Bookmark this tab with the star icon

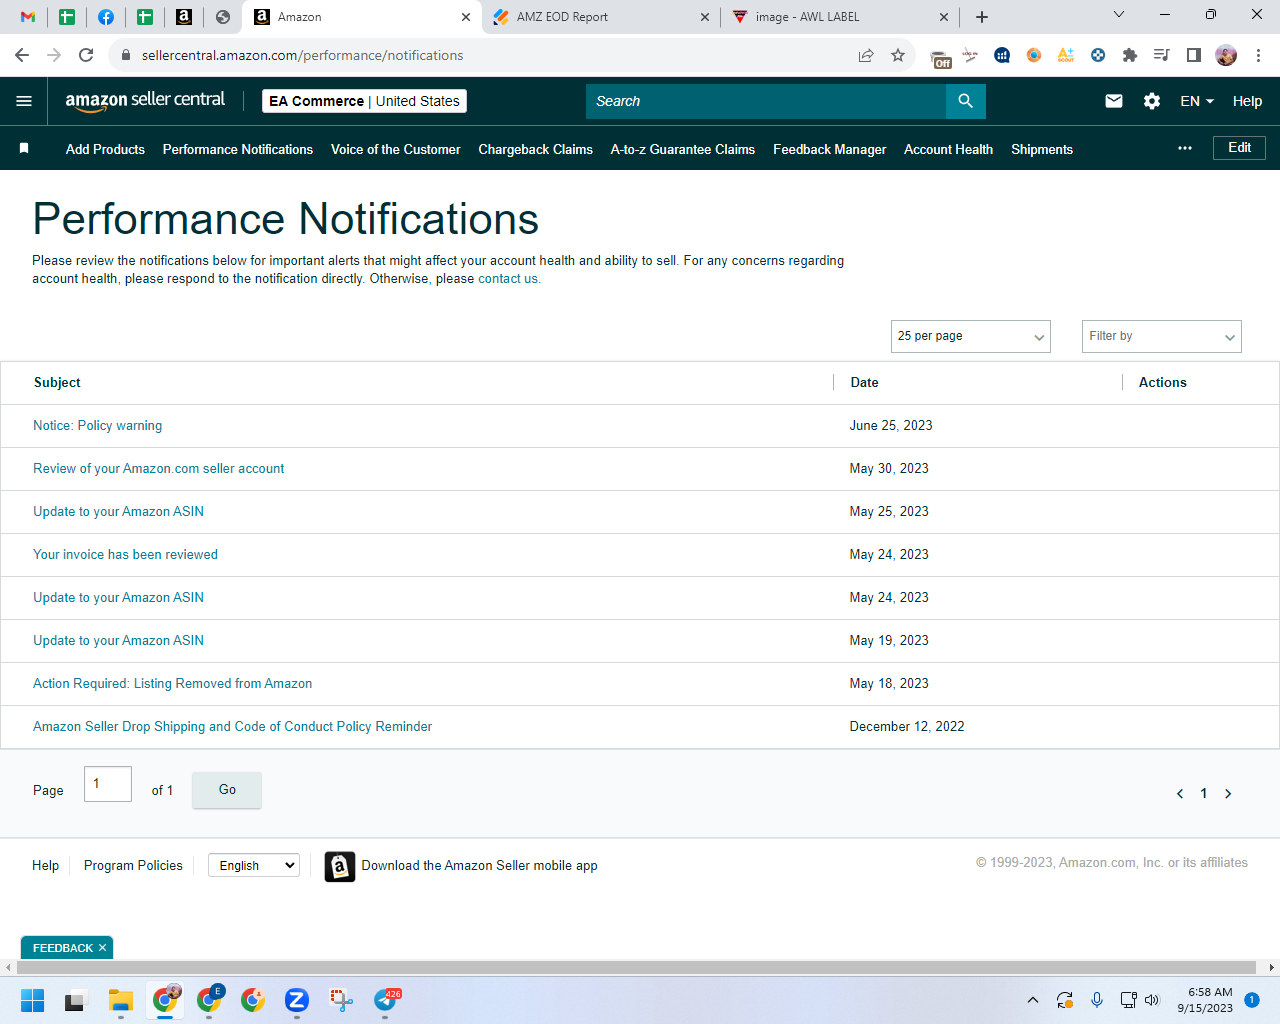(898, 55)
